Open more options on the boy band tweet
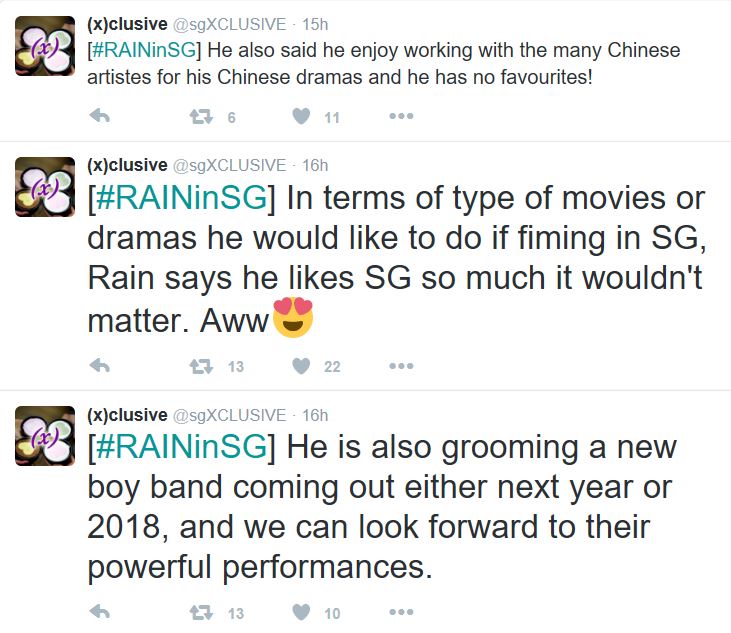The image size is (731, 633). point(401,613)
